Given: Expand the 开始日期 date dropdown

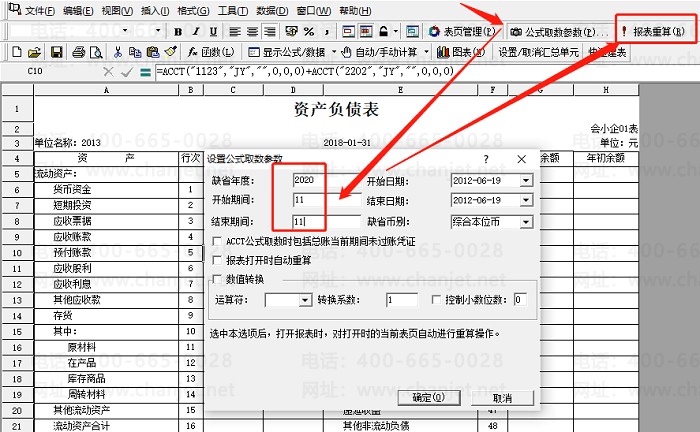Looking at the screenshot, I should click(x=526, y=181).
